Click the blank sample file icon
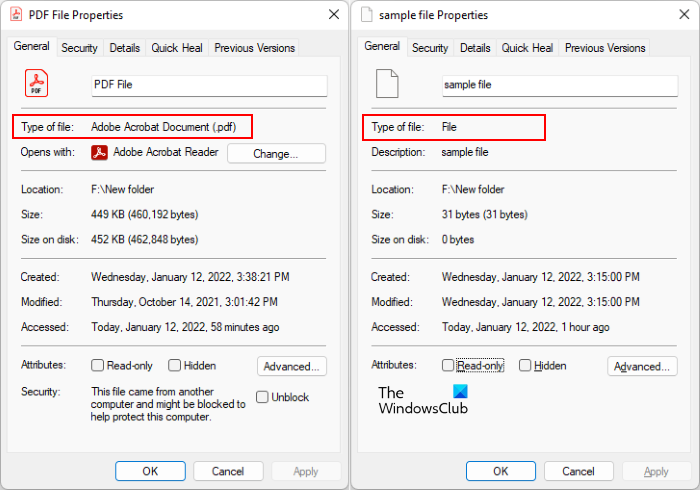Viewport: 700px width, 490px height. [x=387, y=84]
